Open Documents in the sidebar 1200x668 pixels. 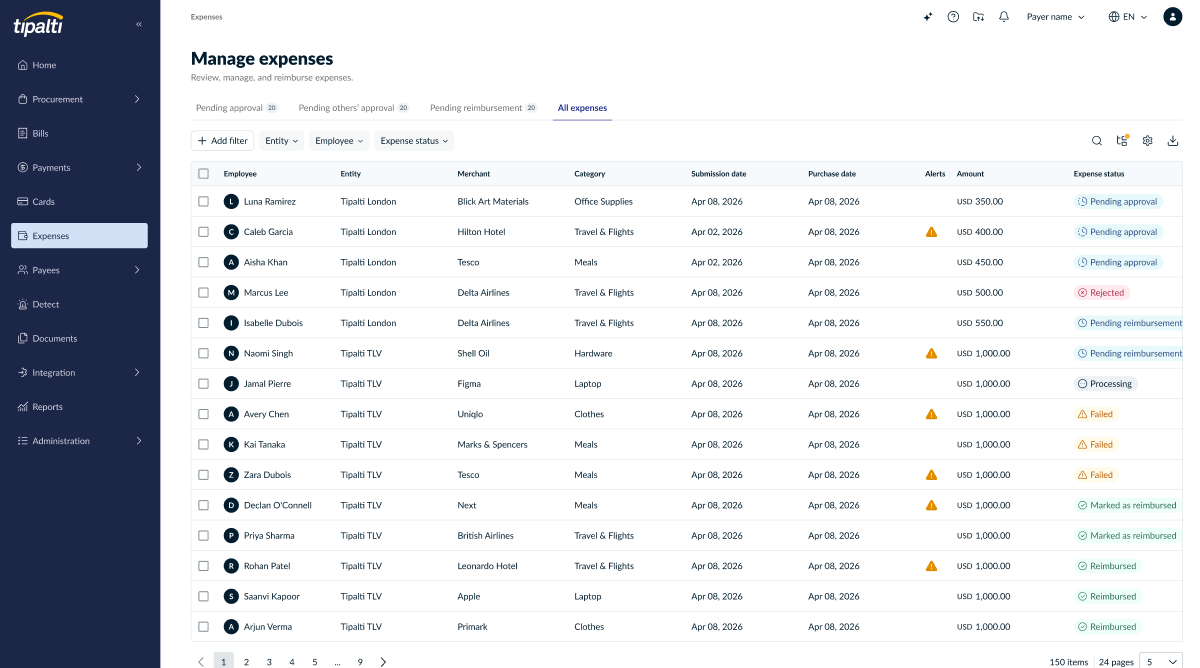[79, 338]
